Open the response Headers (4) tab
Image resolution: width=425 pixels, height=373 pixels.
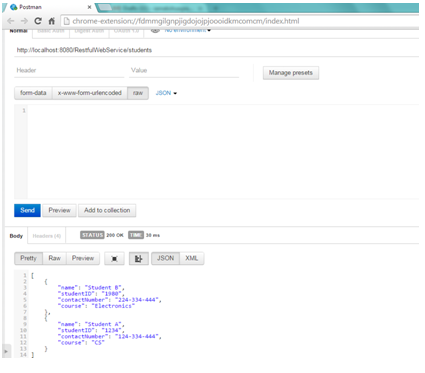coord(47,236)
